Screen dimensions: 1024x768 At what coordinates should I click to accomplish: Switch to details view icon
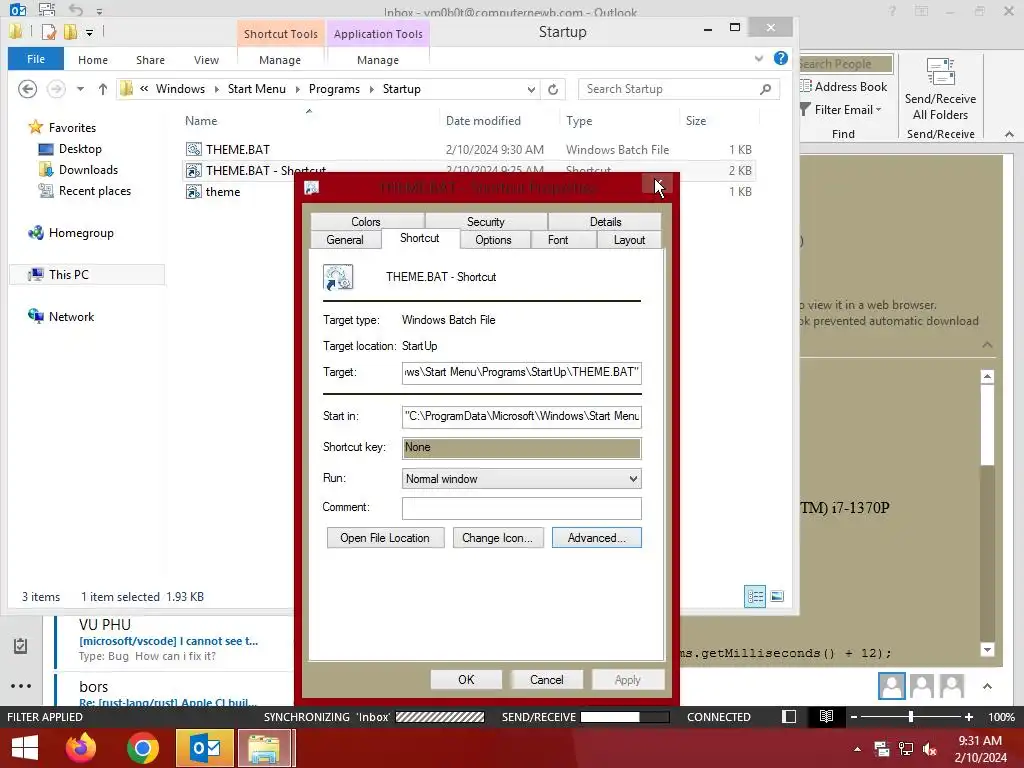click(755, 596)
